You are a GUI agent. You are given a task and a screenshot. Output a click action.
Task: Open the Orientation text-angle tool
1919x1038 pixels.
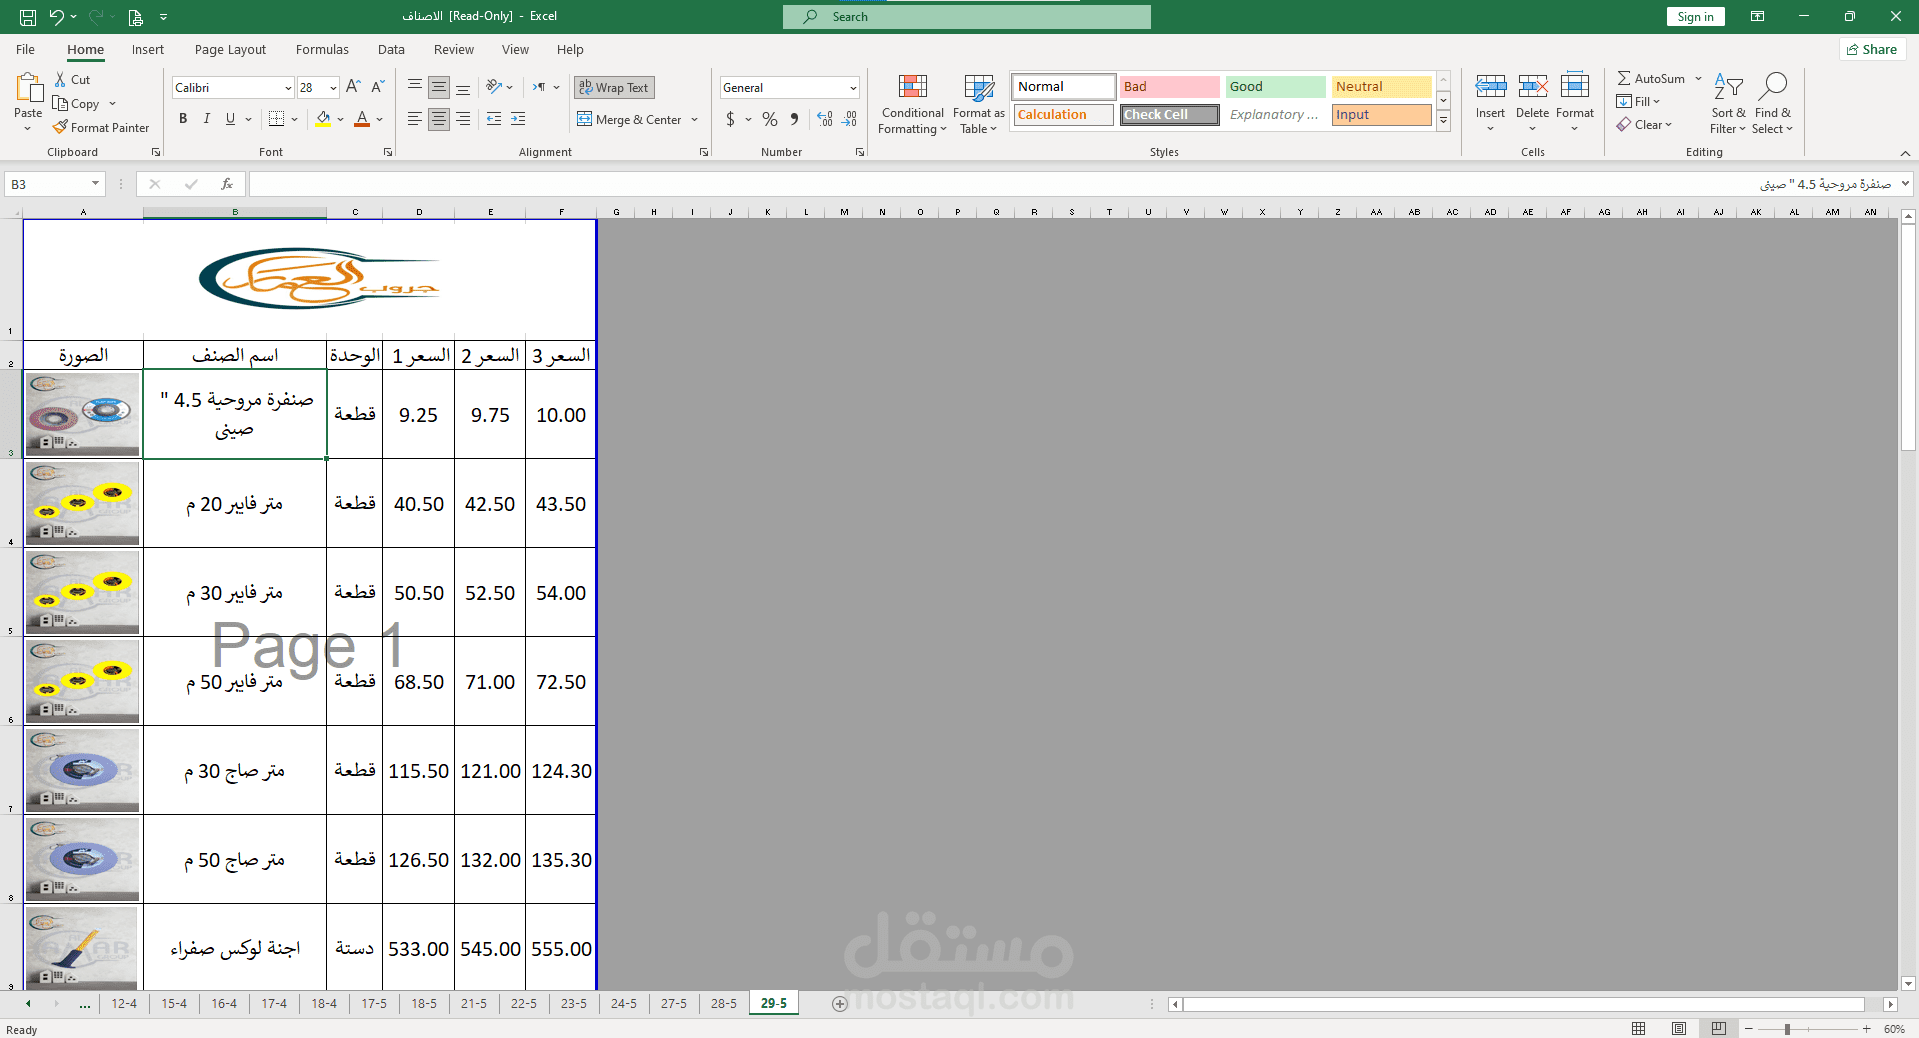(x=494, y=87)
